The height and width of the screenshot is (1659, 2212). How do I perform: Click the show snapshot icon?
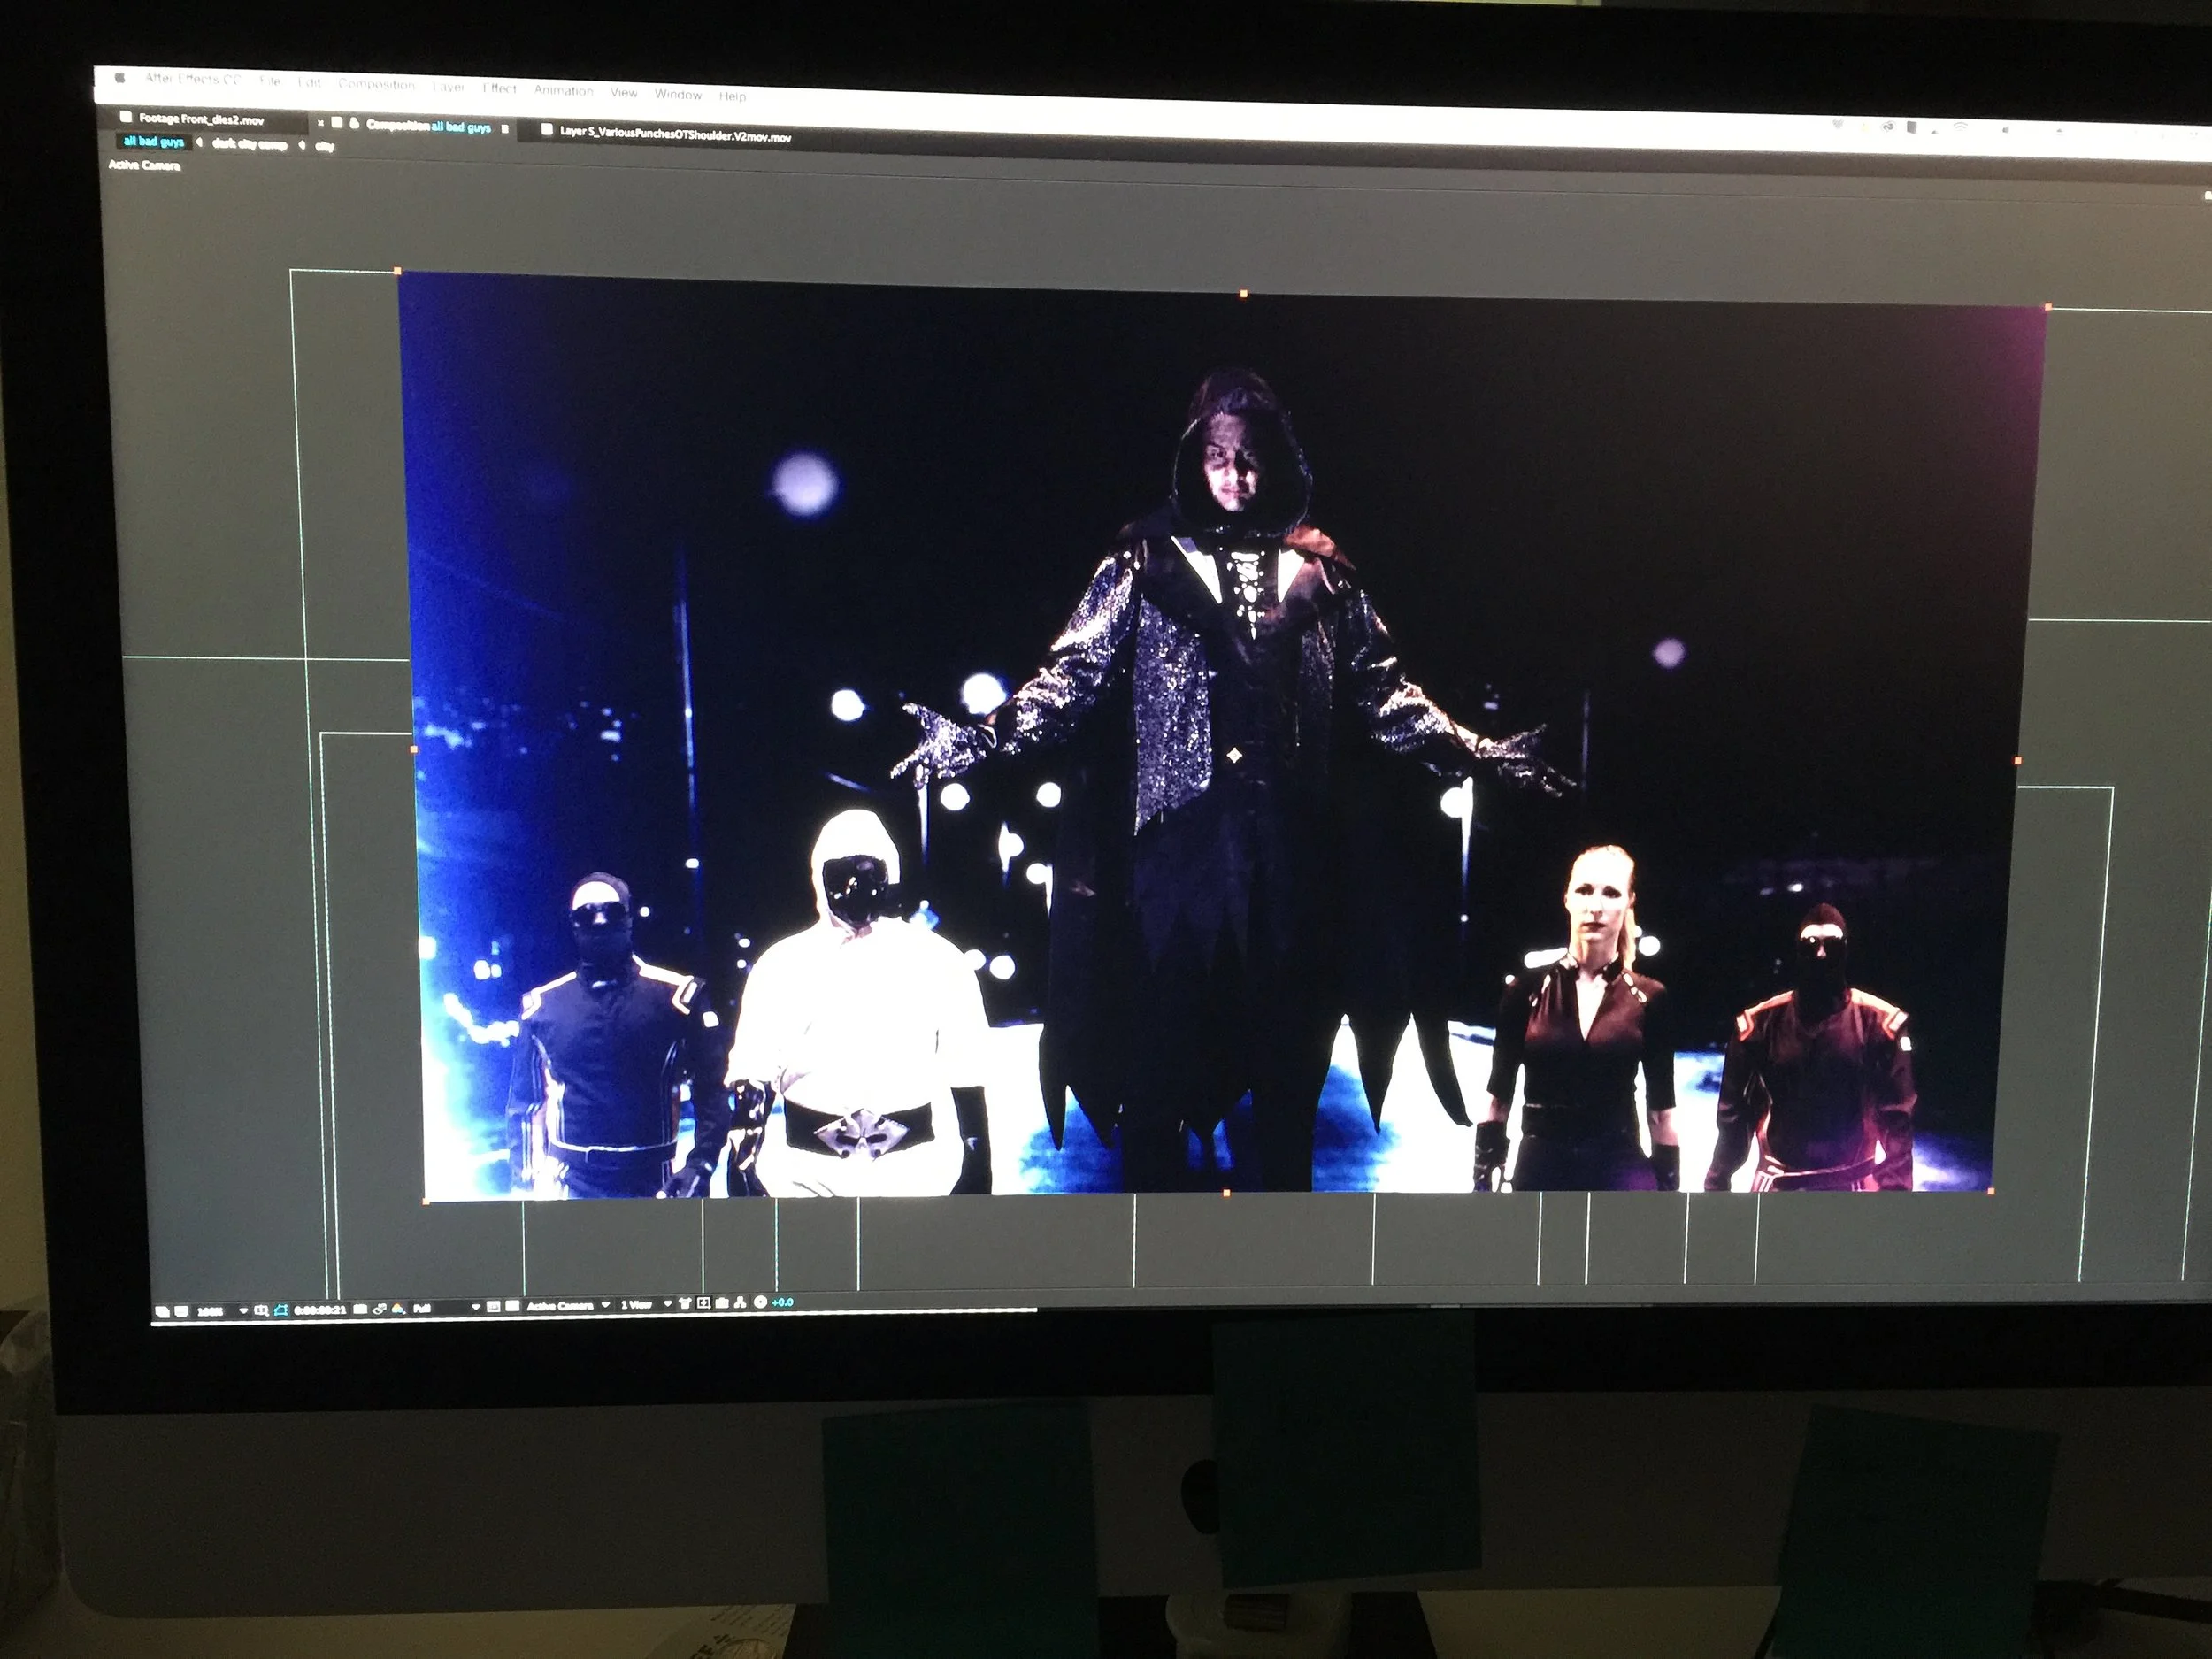pyautogui.click(x=380, y=1309)
